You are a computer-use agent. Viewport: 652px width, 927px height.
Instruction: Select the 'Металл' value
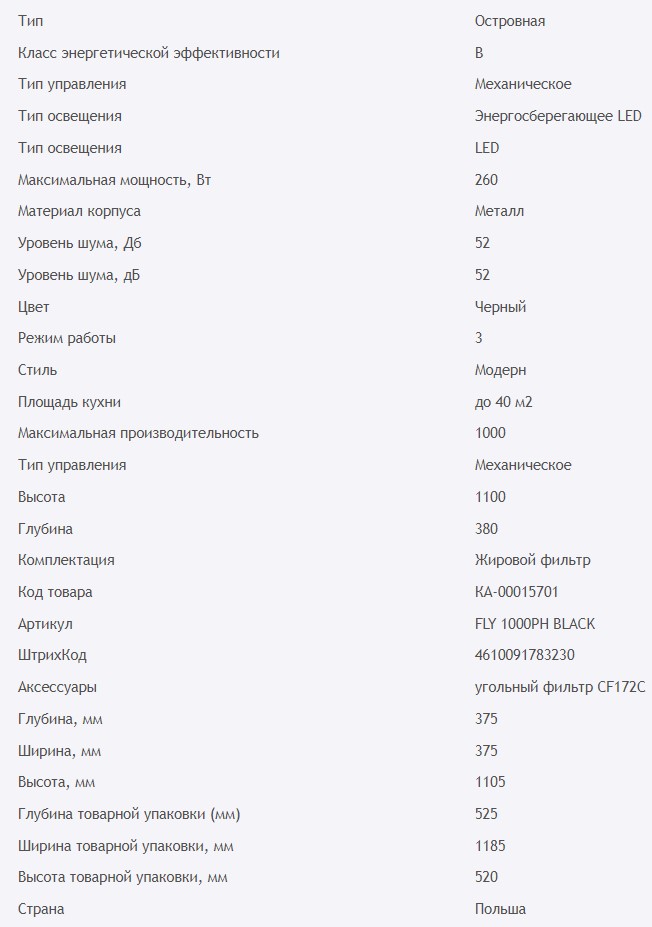(x=499, y=211)
